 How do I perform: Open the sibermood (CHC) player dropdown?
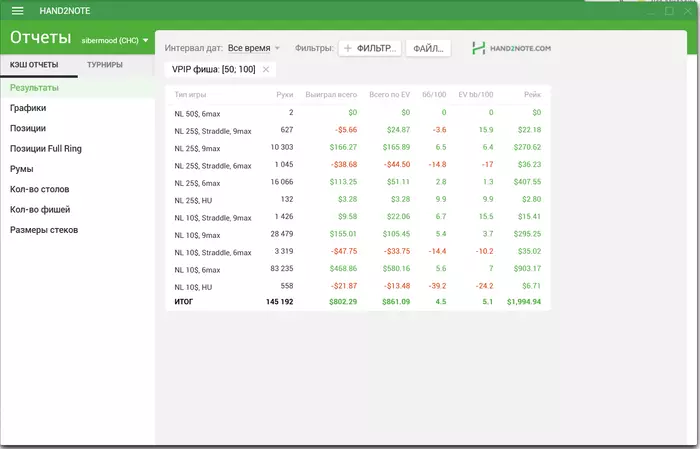coord(115,41)
